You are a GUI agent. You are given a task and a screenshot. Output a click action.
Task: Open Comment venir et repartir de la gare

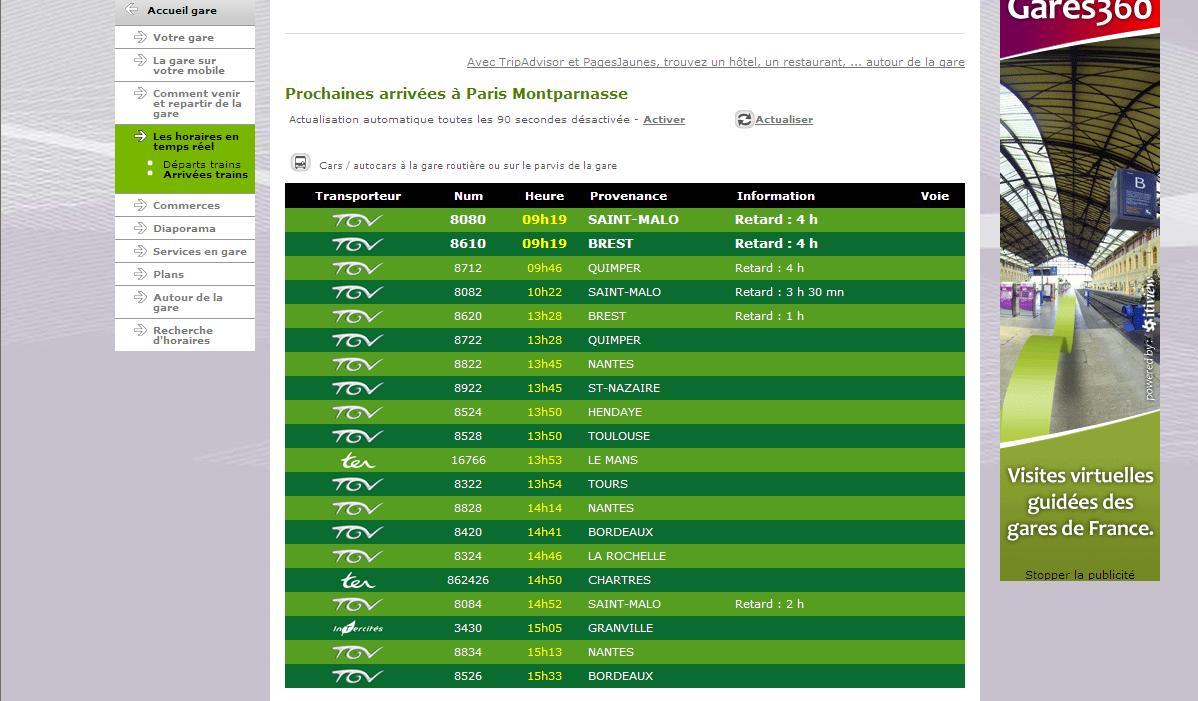(196, 103)
